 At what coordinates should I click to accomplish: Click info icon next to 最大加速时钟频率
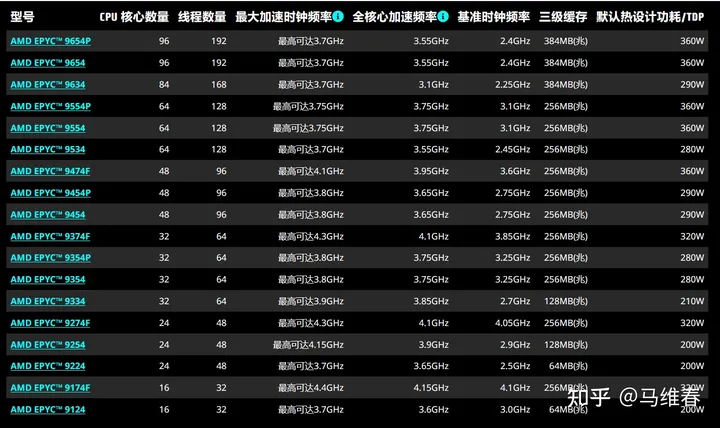coord(338,17)
